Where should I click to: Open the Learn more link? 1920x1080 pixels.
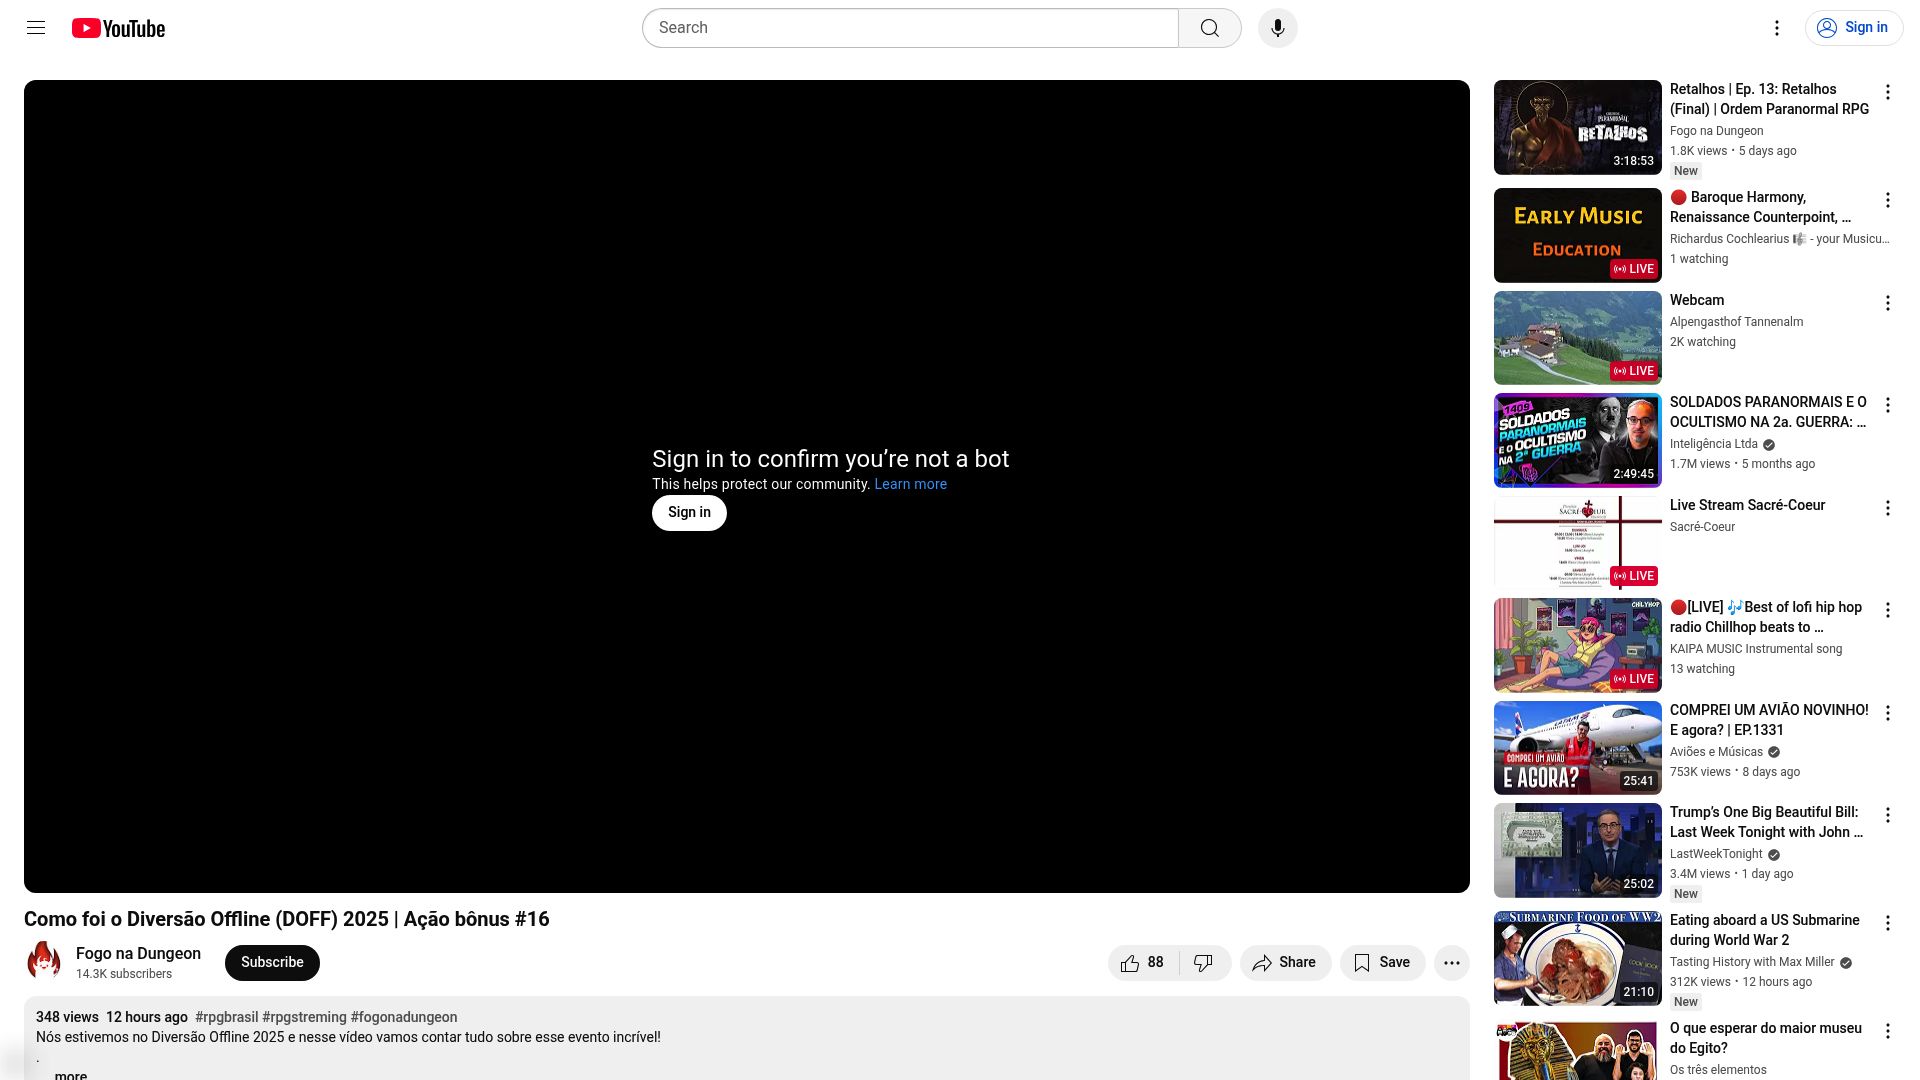(910, 484)
